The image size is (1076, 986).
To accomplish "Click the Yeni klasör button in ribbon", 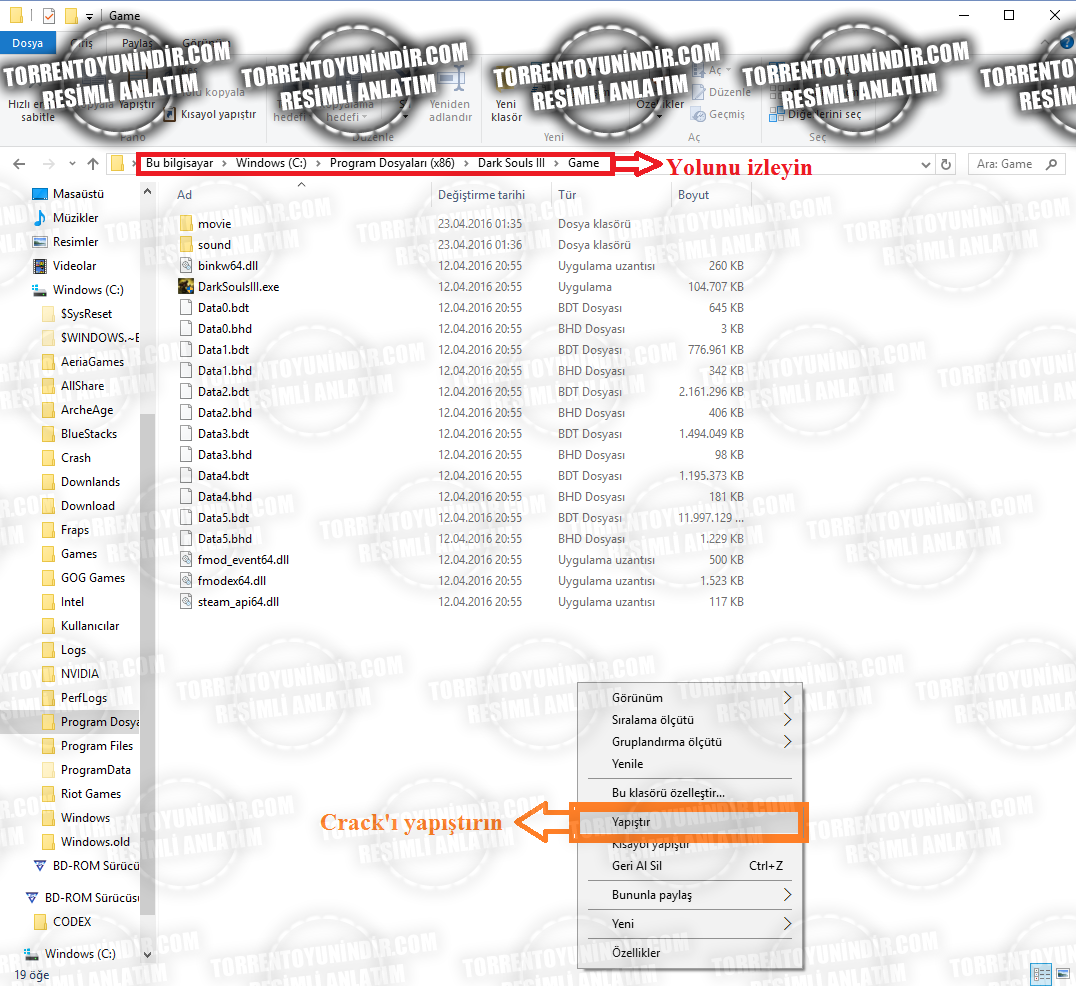I will tap(506, 110).
